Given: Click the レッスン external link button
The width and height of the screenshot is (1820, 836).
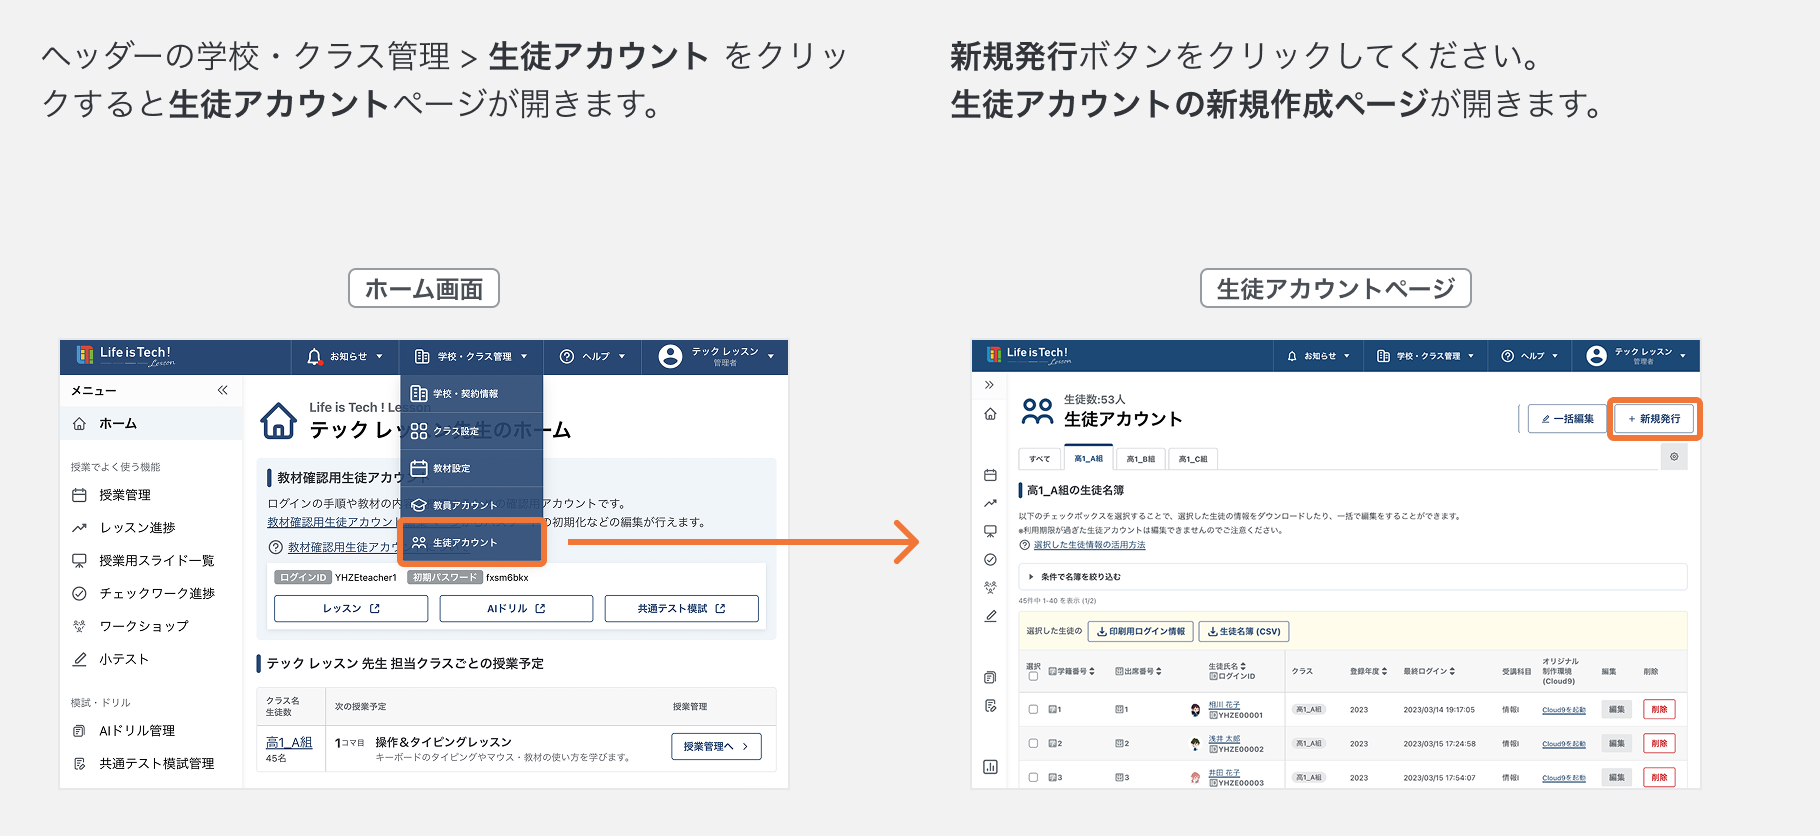Looking at the screenshot, I should (351, 609).
